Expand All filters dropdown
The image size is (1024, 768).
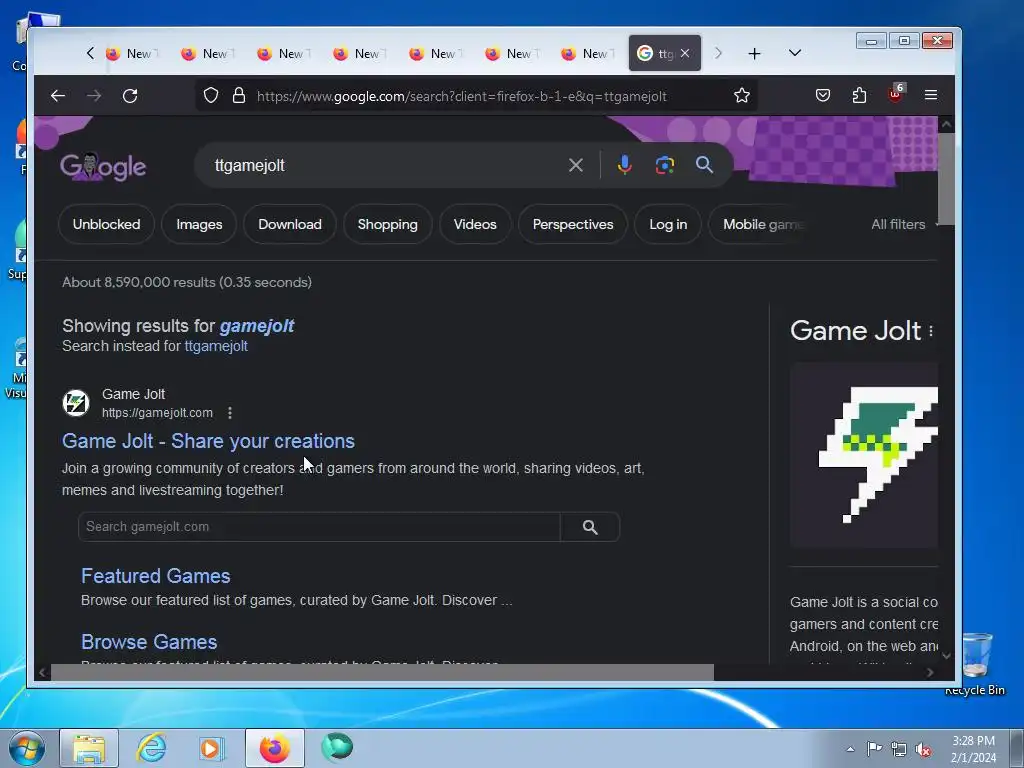click(904, 224)
